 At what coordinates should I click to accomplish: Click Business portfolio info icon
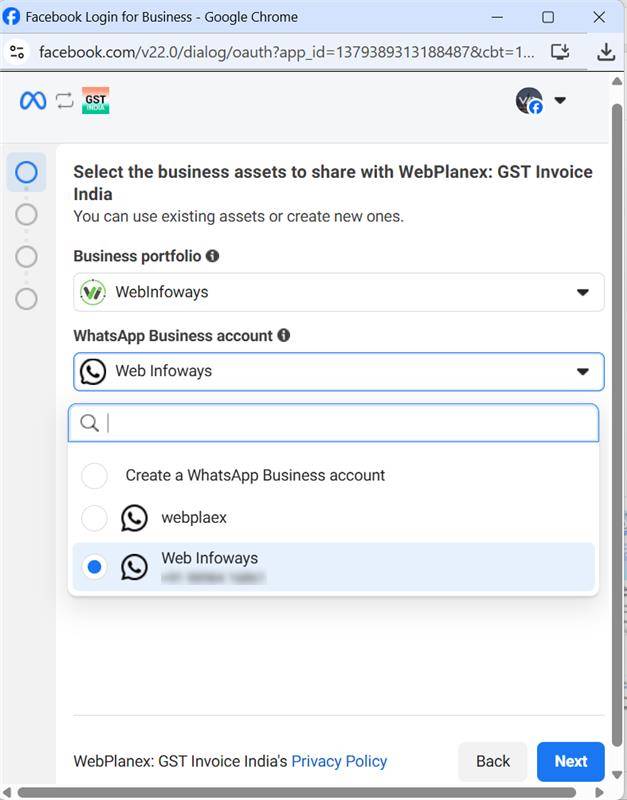212,256
